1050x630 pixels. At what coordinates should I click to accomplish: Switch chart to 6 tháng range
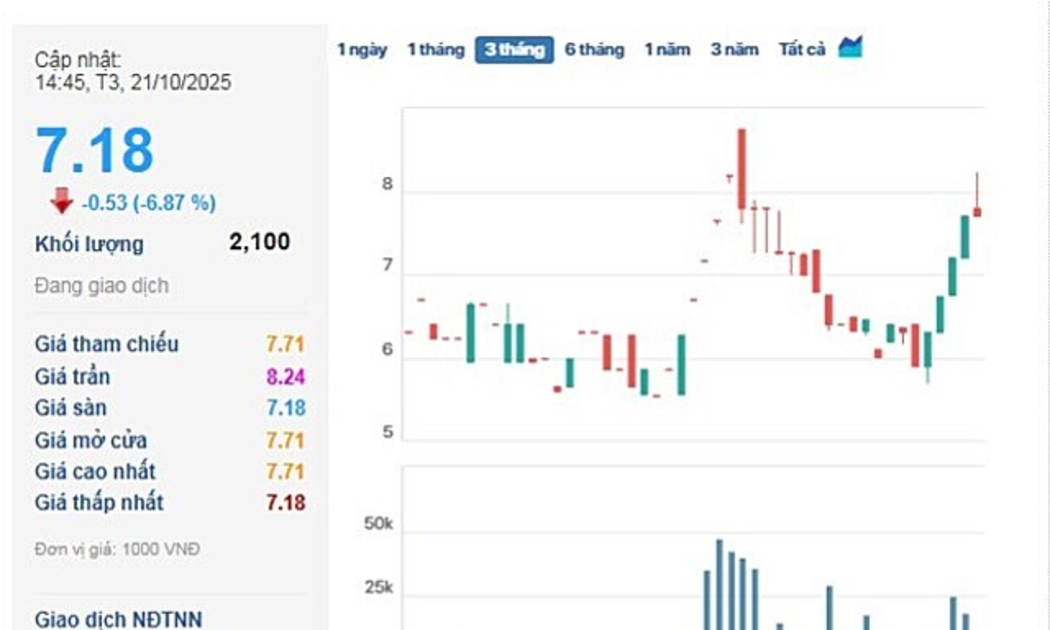tap(594, 49)
